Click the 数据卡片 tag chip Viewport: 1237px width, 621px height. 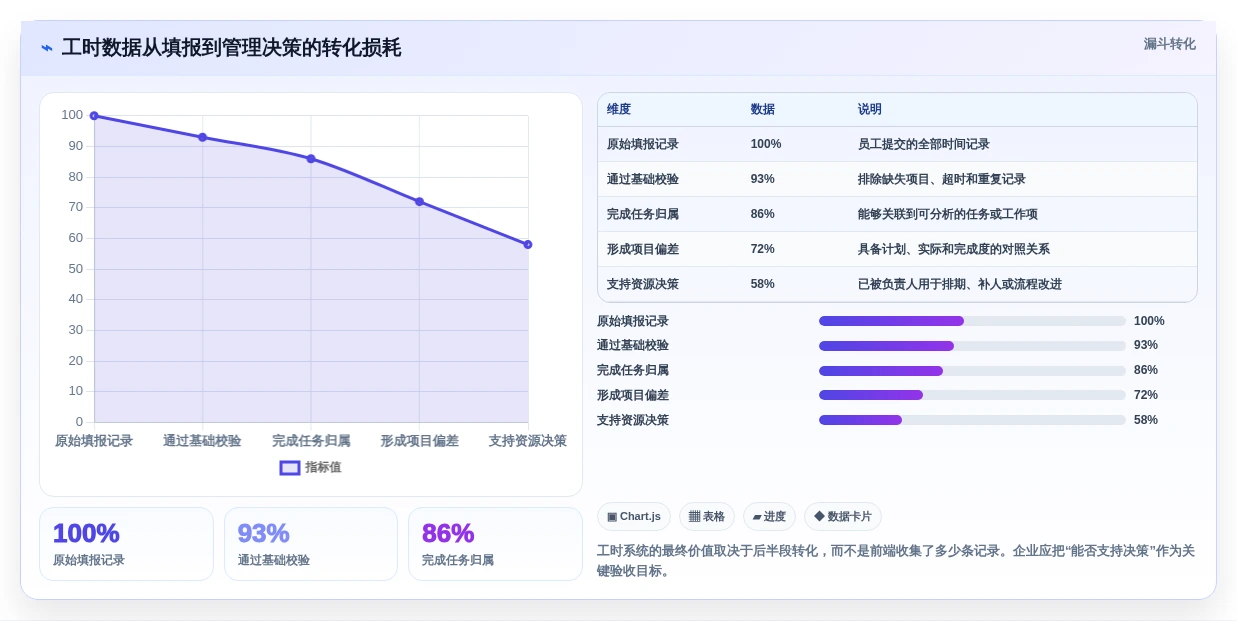[x=843, y=517]
